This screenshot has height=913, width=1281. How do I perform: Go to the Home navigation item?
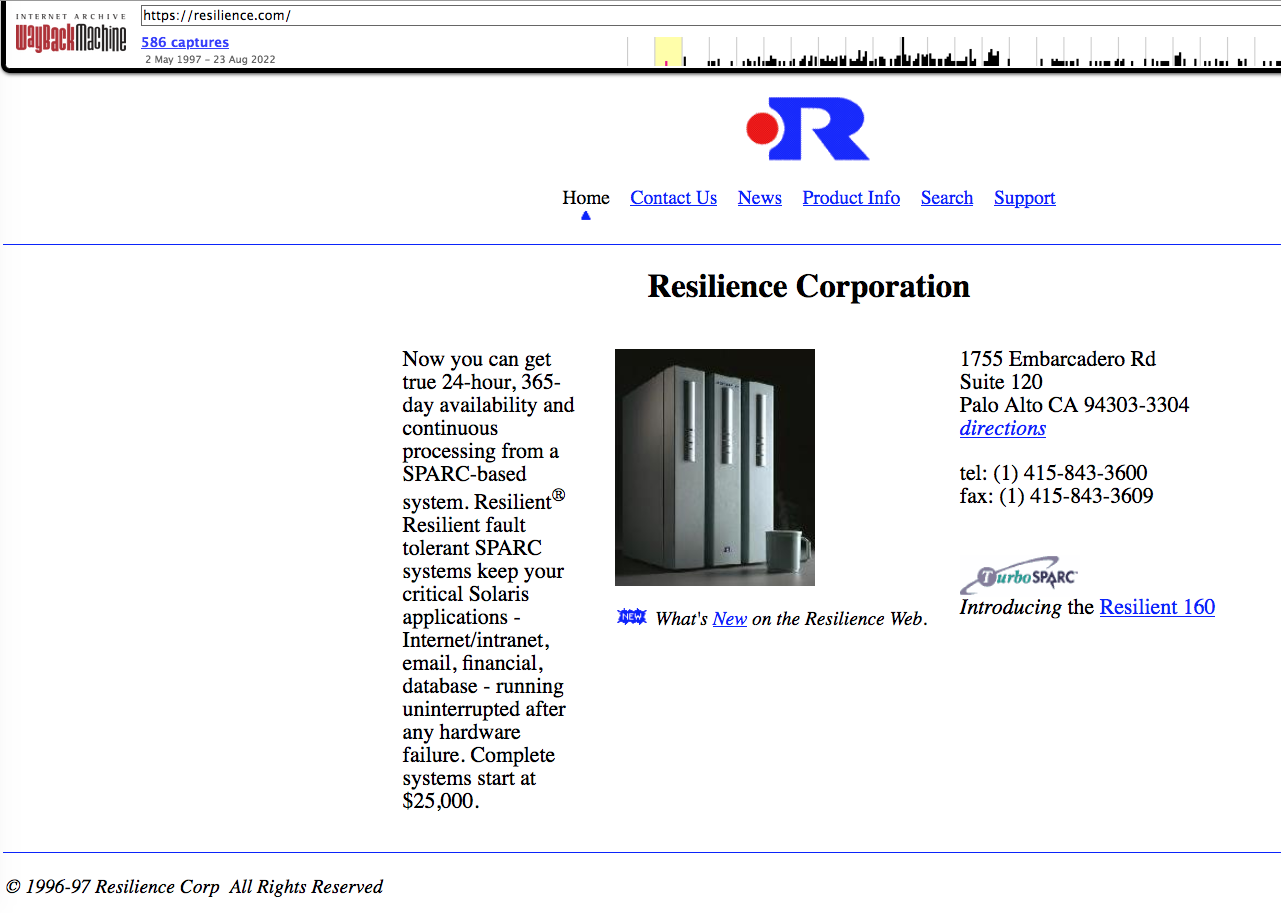pyautogui.click(x=585, y=198)
